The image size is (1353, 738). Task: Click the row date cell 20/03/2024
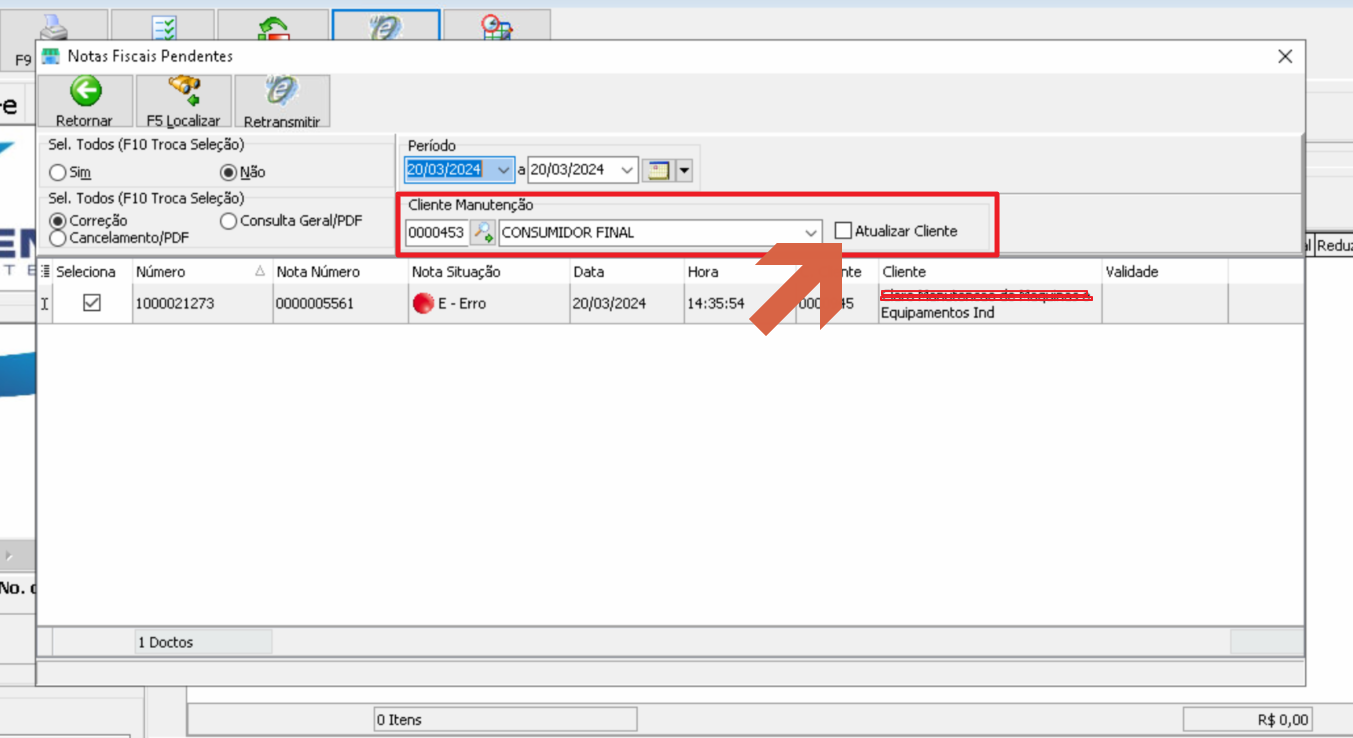(626, 303)
